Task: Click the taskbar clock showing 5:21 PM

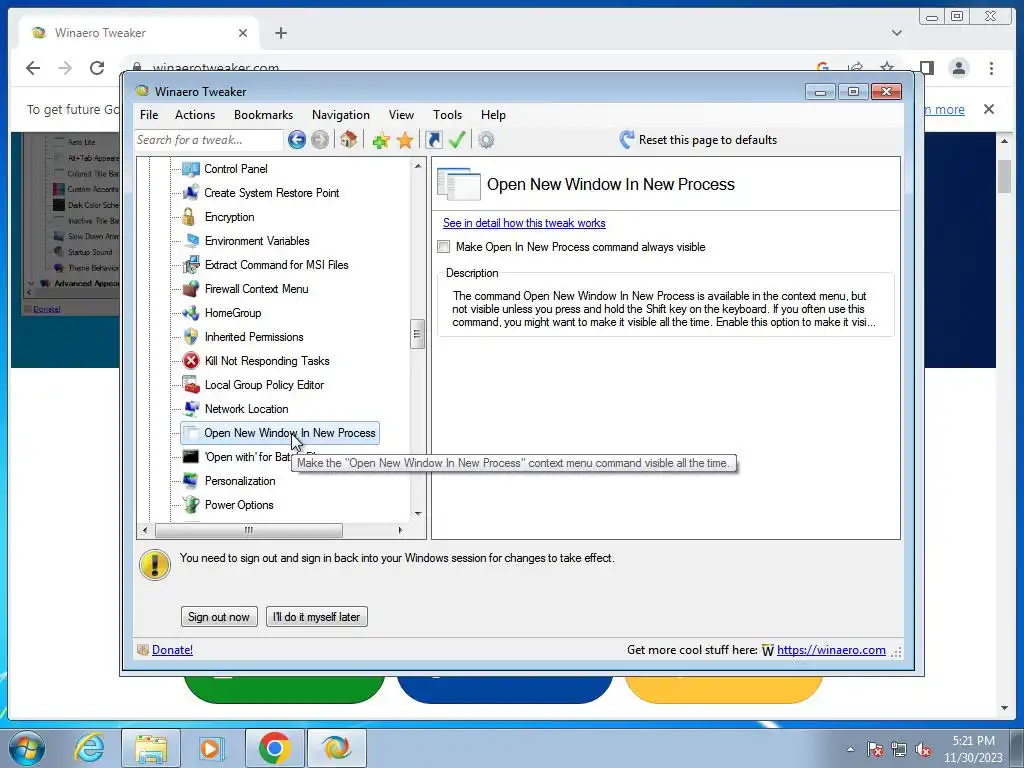Action: click(973, 749)
